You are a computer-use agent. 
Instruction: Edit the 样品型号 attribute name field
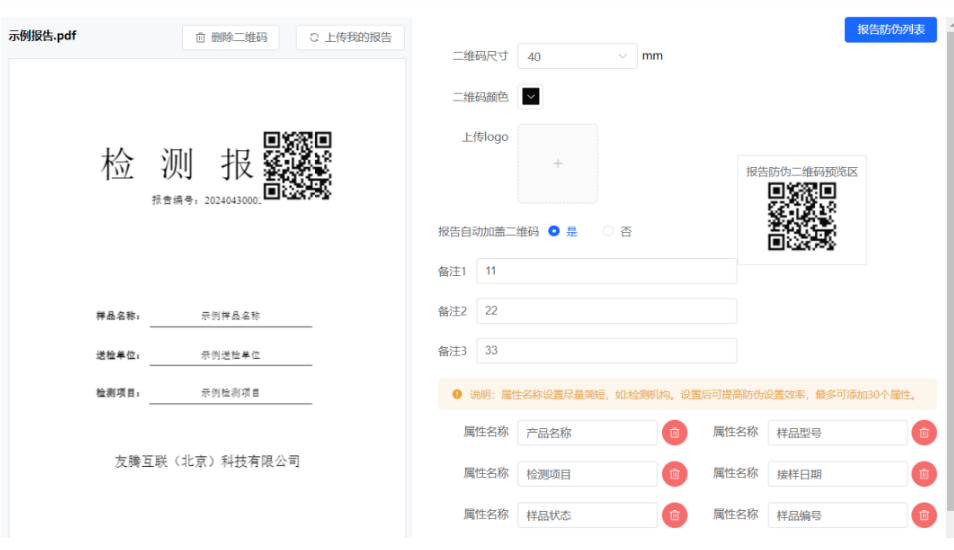(x=837, y=433)
